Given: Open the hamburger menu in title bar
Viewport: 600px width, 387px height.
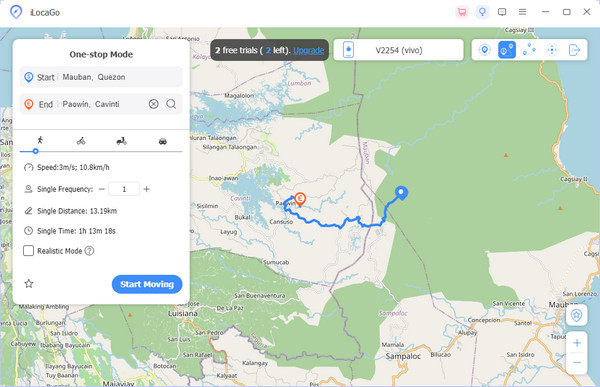Looking at the screenshot, I should 522,12.
